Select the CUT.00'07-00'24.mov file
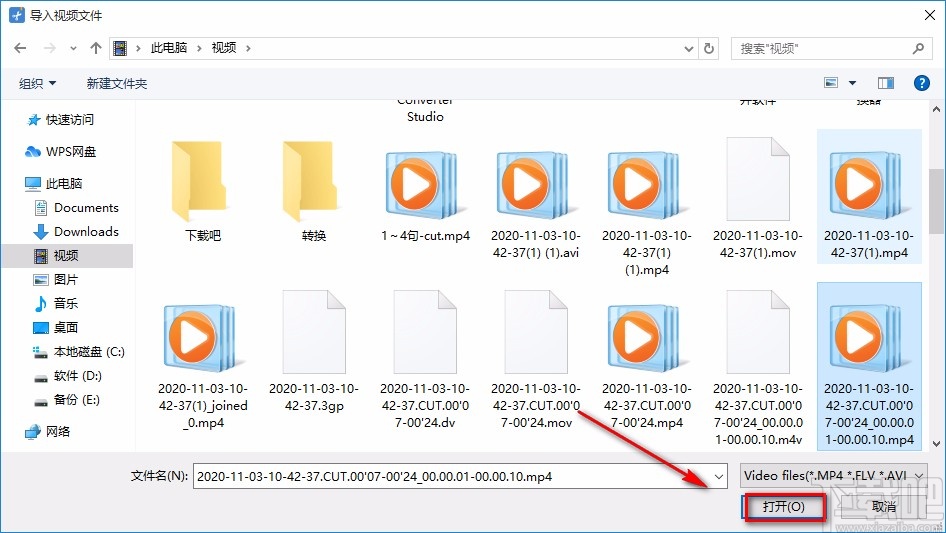Viewport: 946px width, 533px height. (536, 359)
